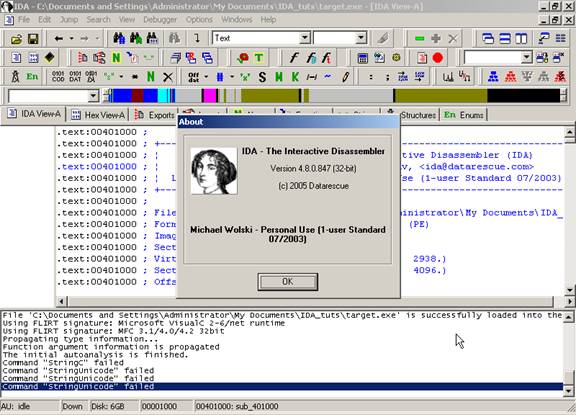The width and height of the screenshot is (576, 415).
Task: Click the first red hierarchy chart icon
Action: coord(510,76)
